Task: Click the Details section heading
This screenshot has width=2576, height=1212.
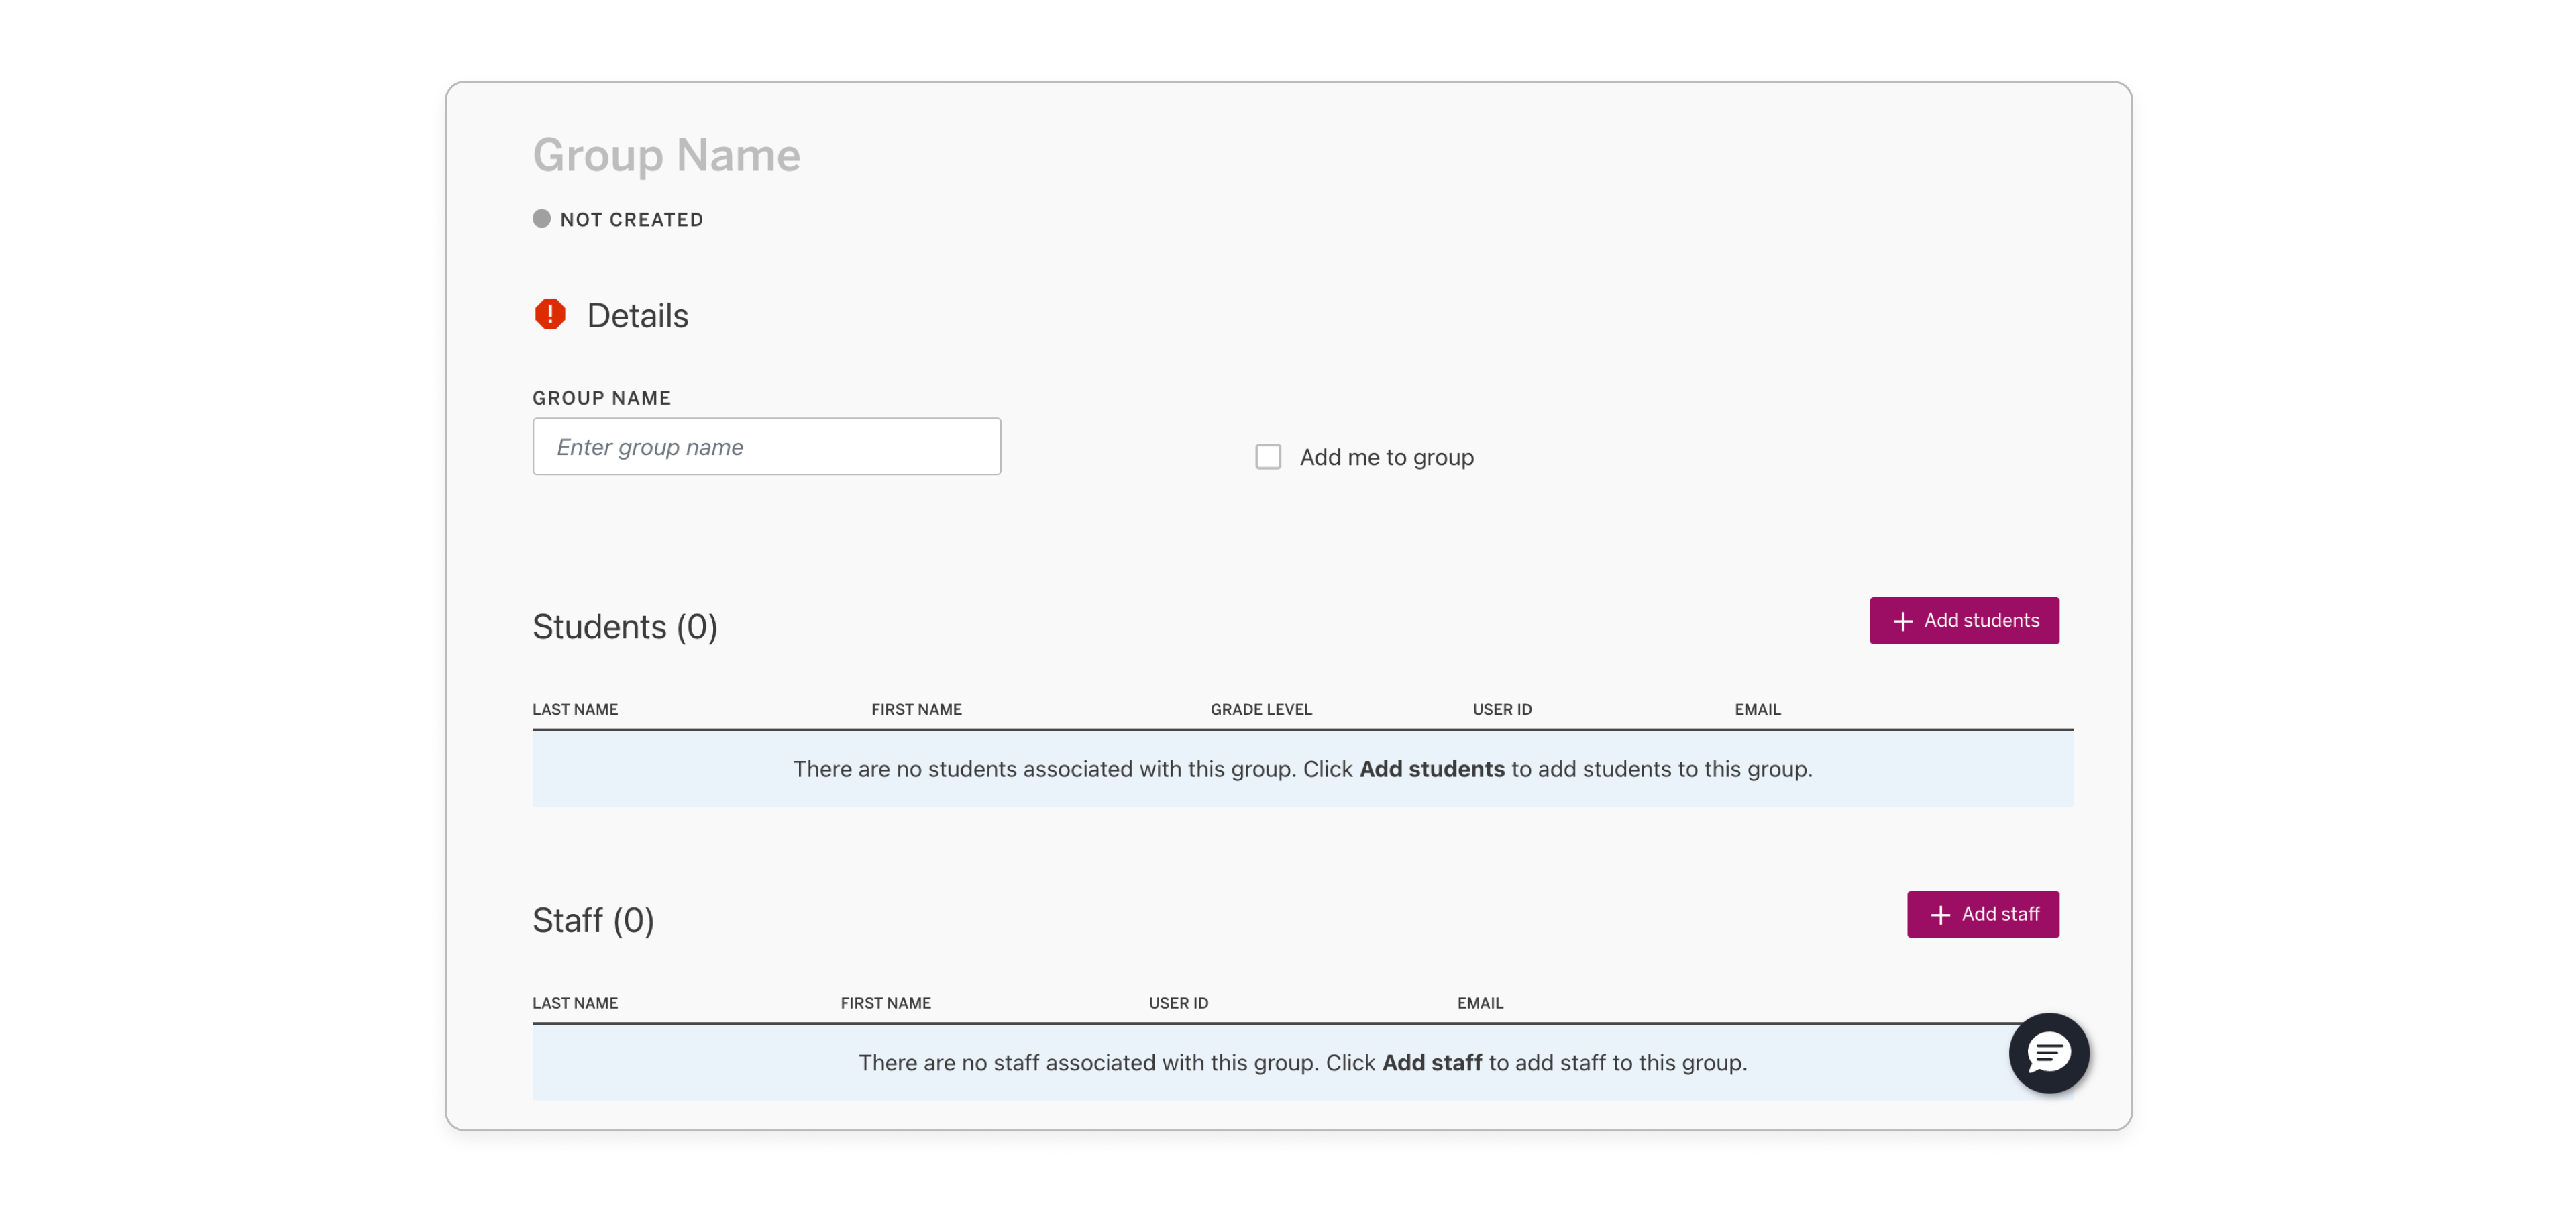Action: (x=637, y=316)
